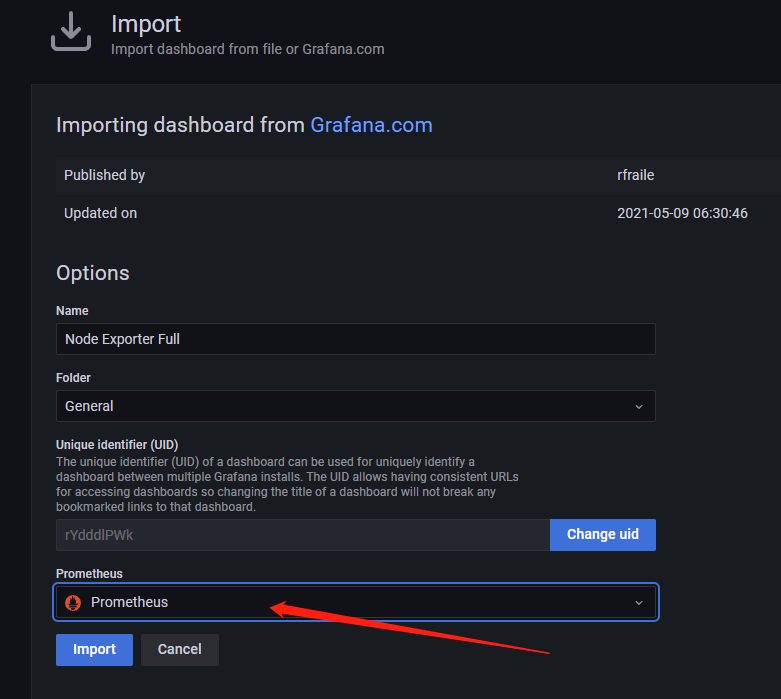Click the disabled UID field rYdddlPWk
This screenshot has height=699, width=781.
303,535
